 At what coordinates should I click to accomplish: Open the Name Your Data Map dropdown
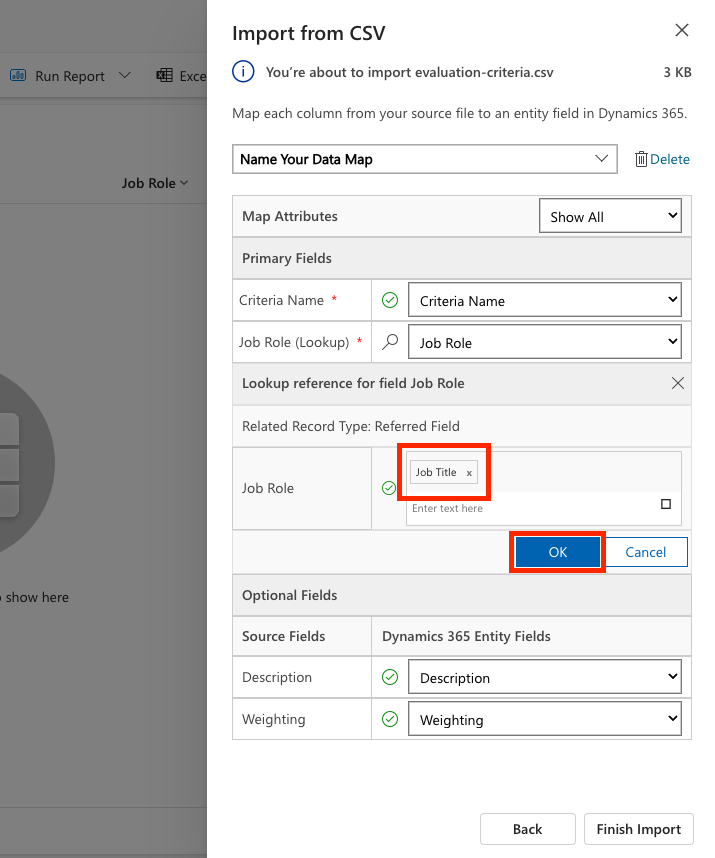[424, 159]
